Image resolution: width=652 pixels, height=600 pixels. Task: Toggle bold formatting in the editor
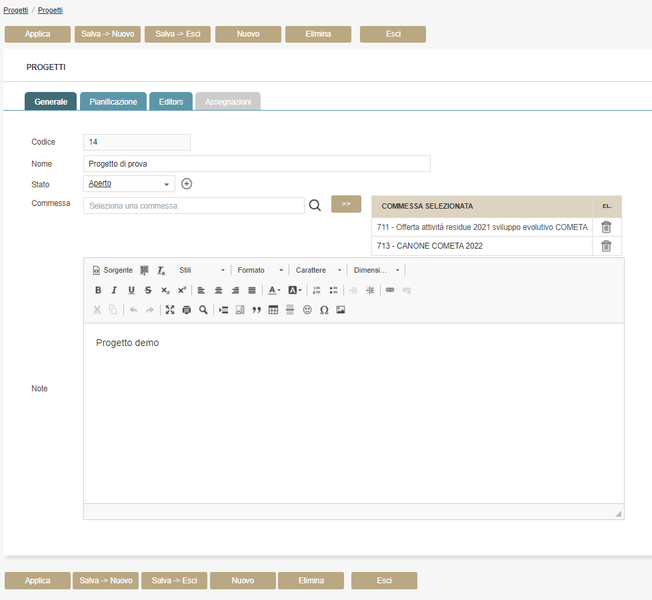click(98, 290)
